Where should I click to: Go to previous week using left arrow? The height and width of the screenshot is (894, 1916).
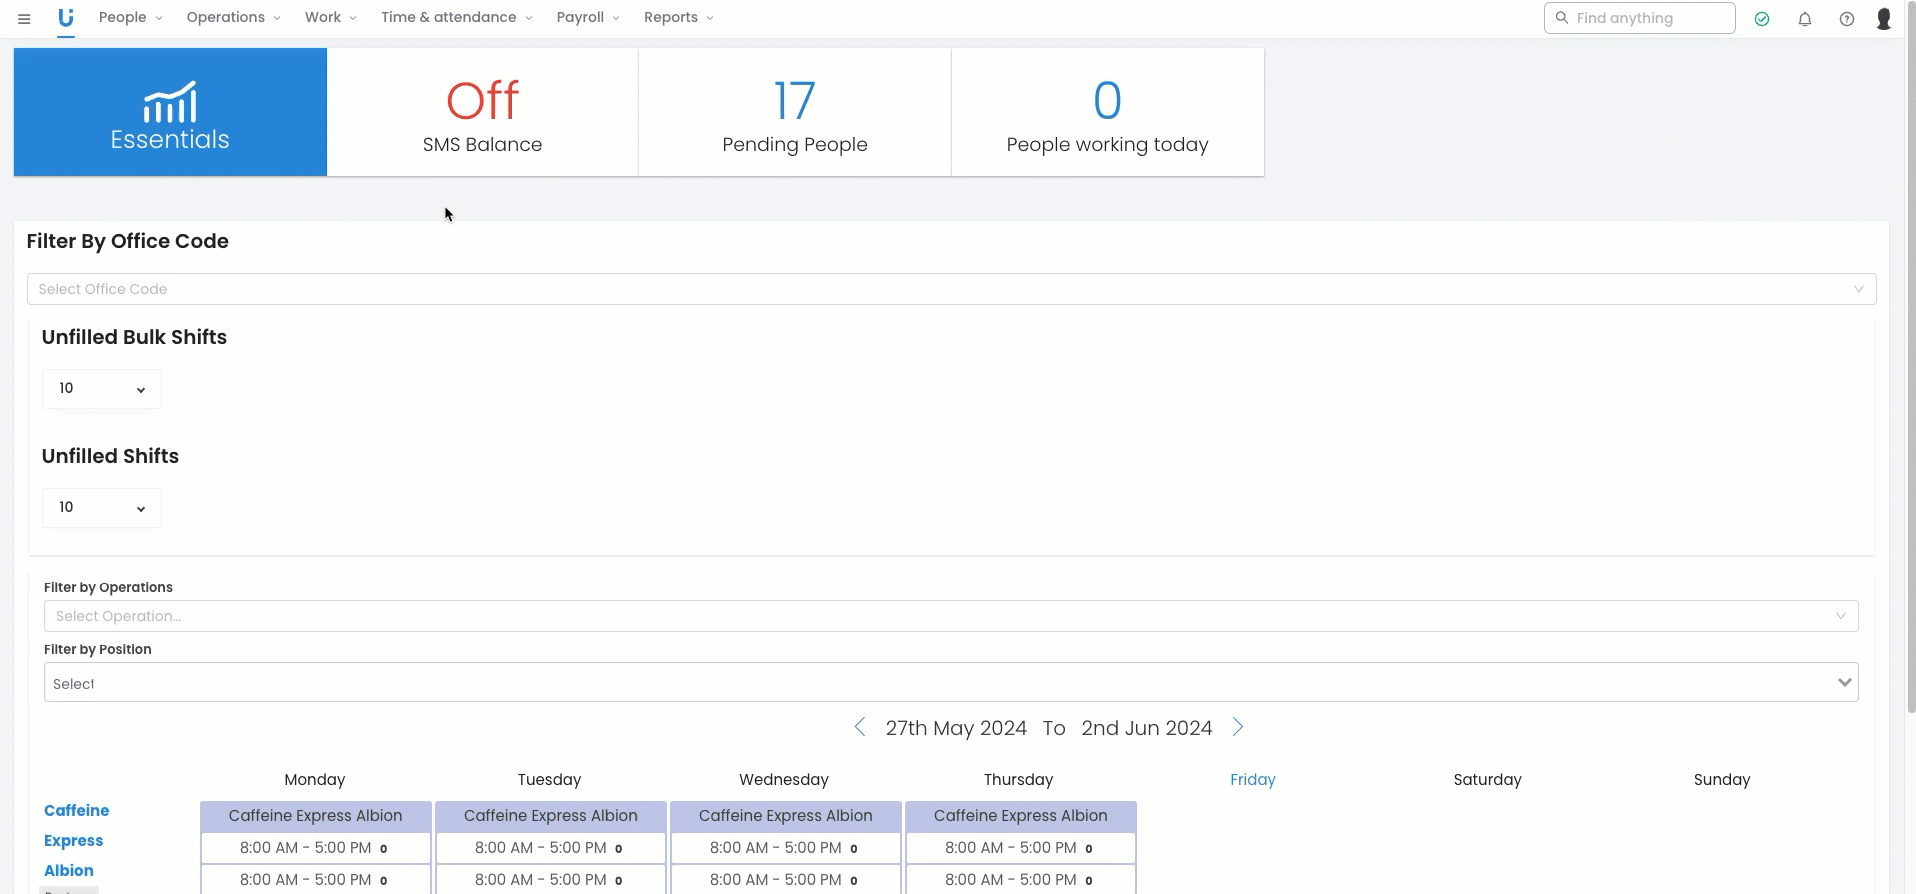coord(860,727)
